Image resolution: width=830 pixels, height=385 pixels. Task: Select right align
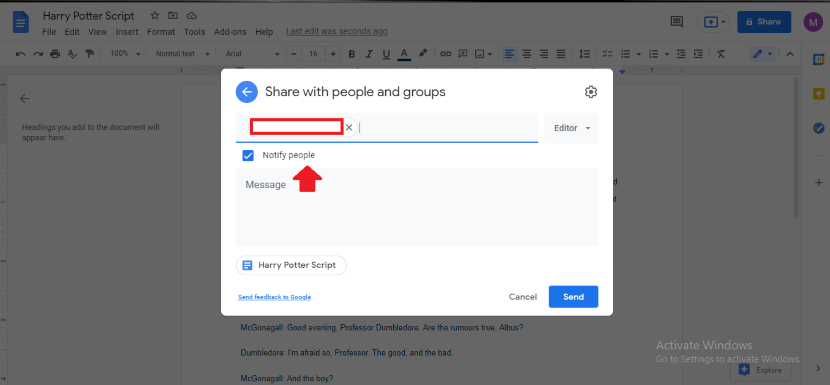pyautogui.click(x=544, y=54)
